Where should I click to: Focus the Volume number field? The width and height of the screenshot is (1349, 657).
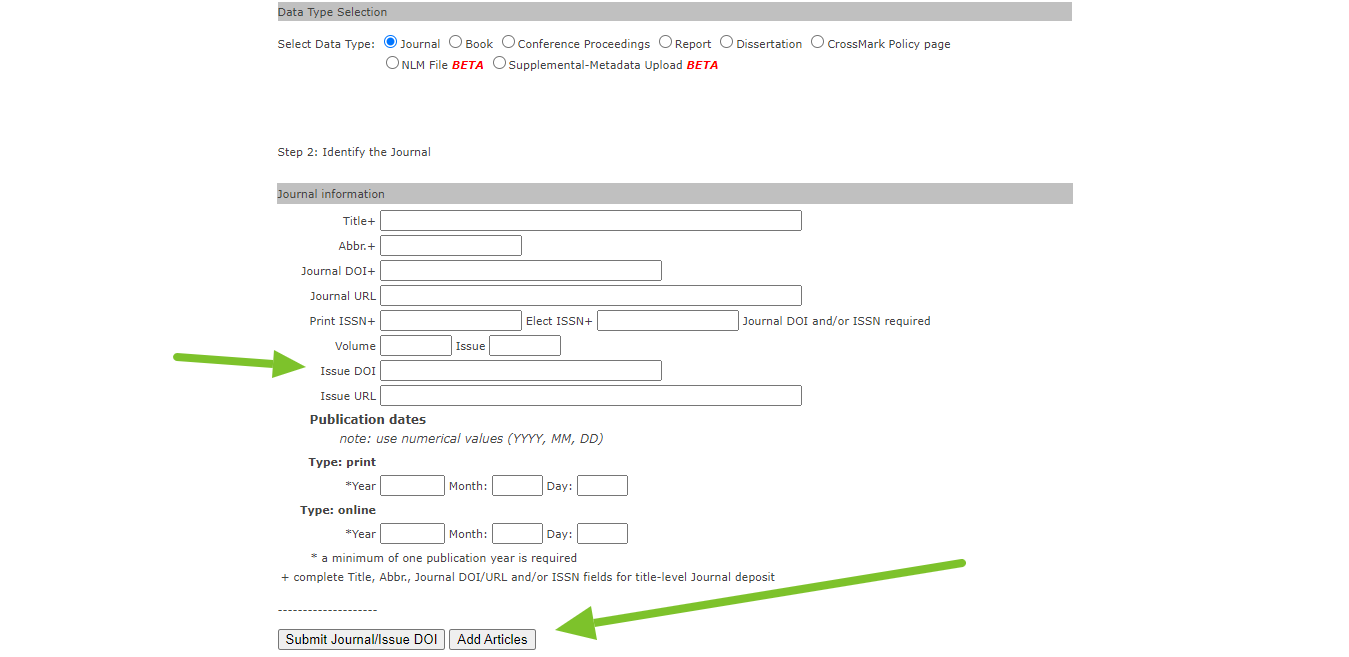416,346
